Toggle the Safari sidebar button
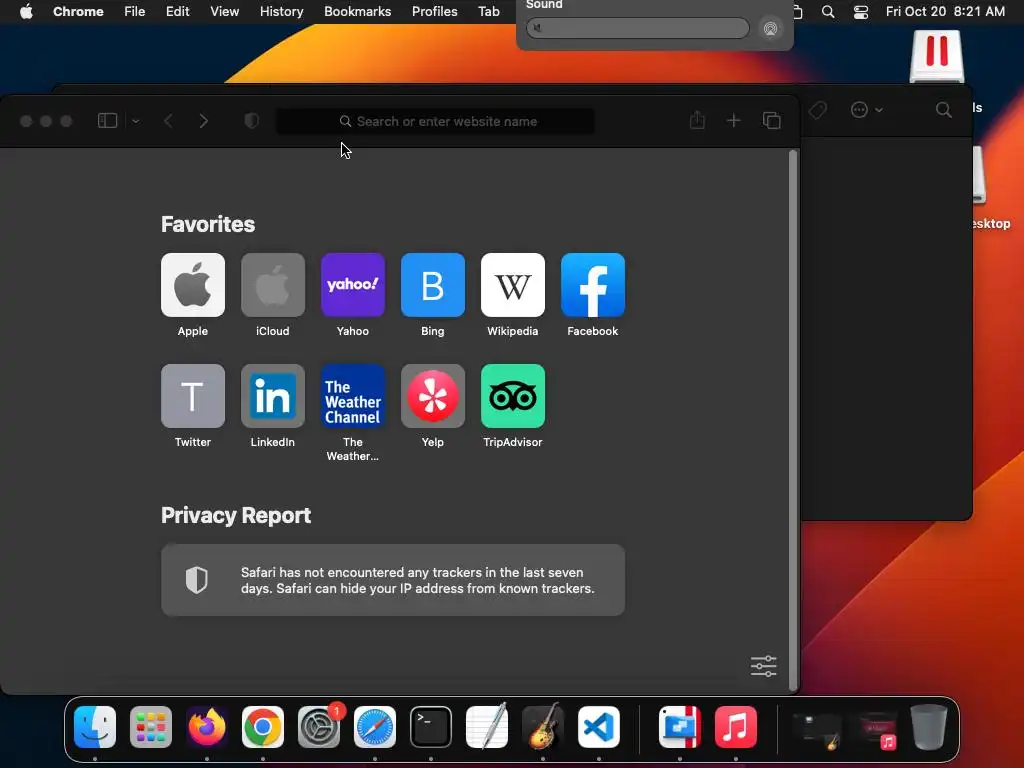 (107, 121)
